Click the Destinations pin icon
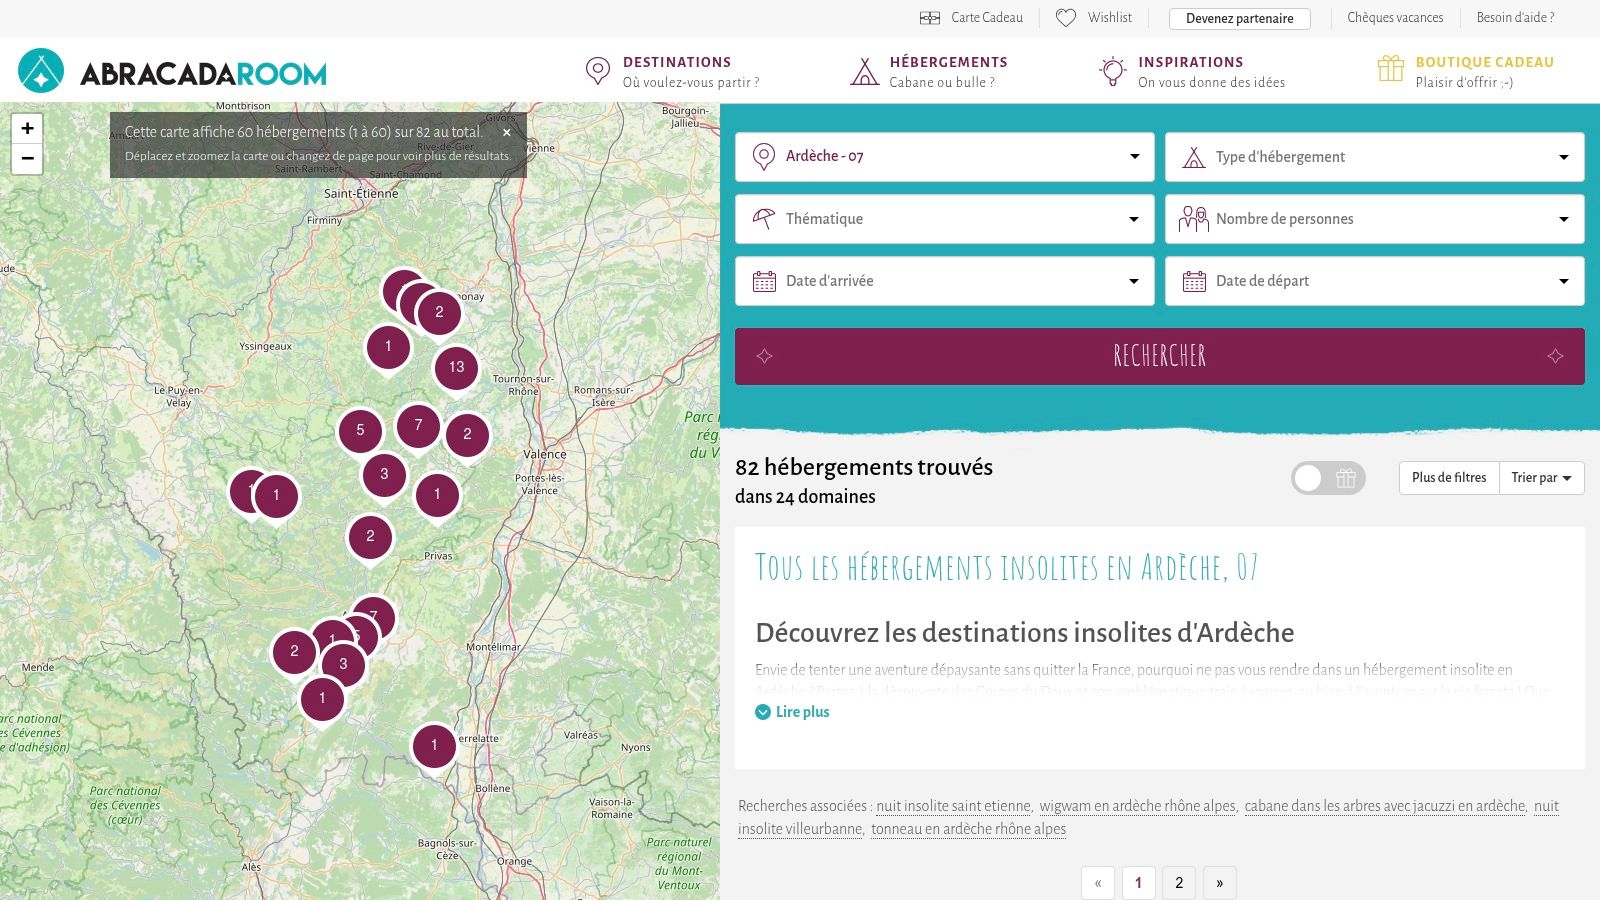 [x=597, y=71]
